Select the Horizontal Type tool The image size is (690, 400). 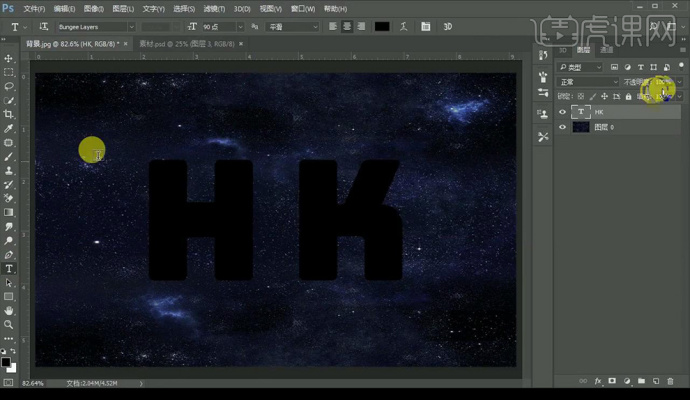click(9, 268)
